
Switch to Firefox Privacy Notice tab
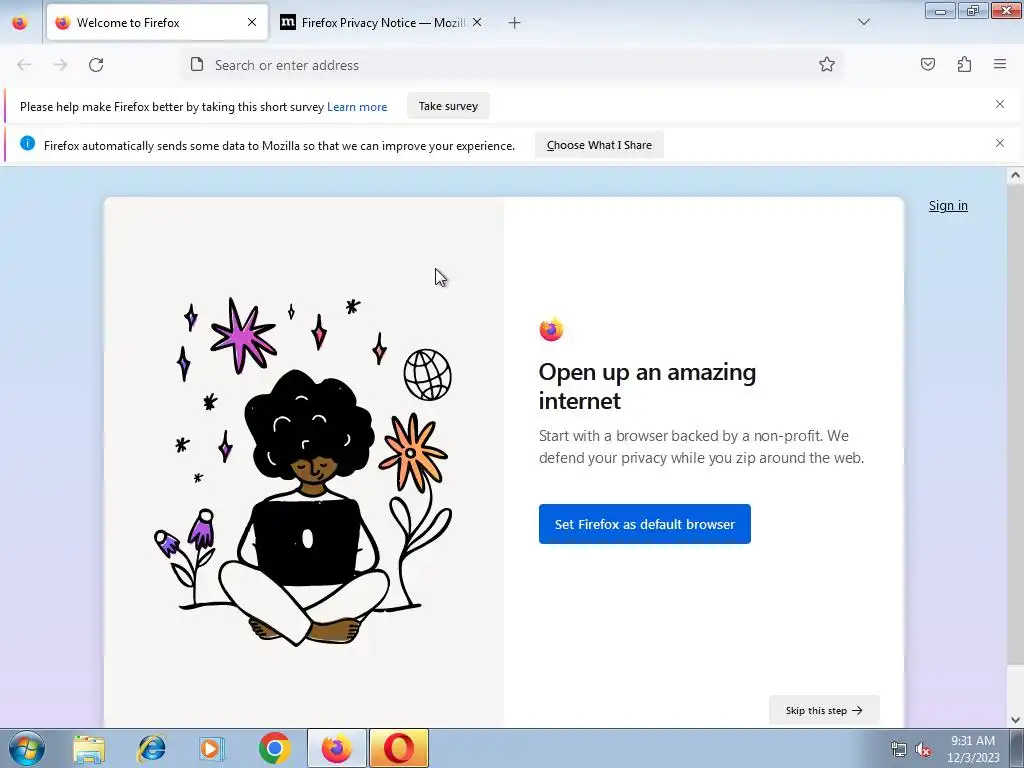click(382, 22)
